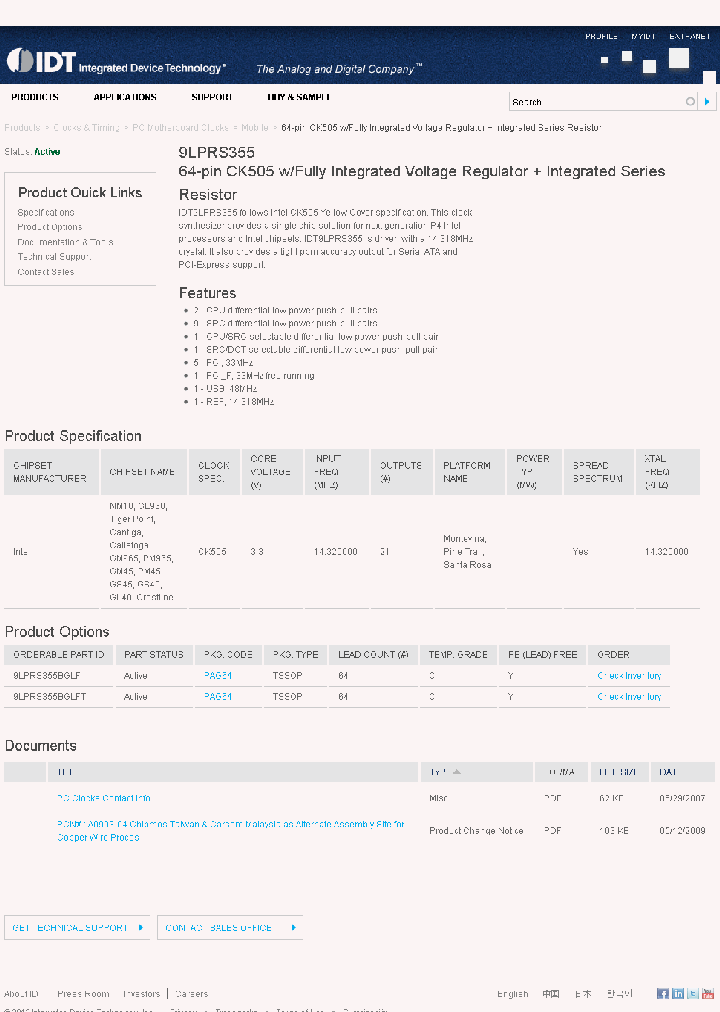Screen dimensions: 720x1012
Task: Click the search submit arrow button
Action: click(707, 101)
